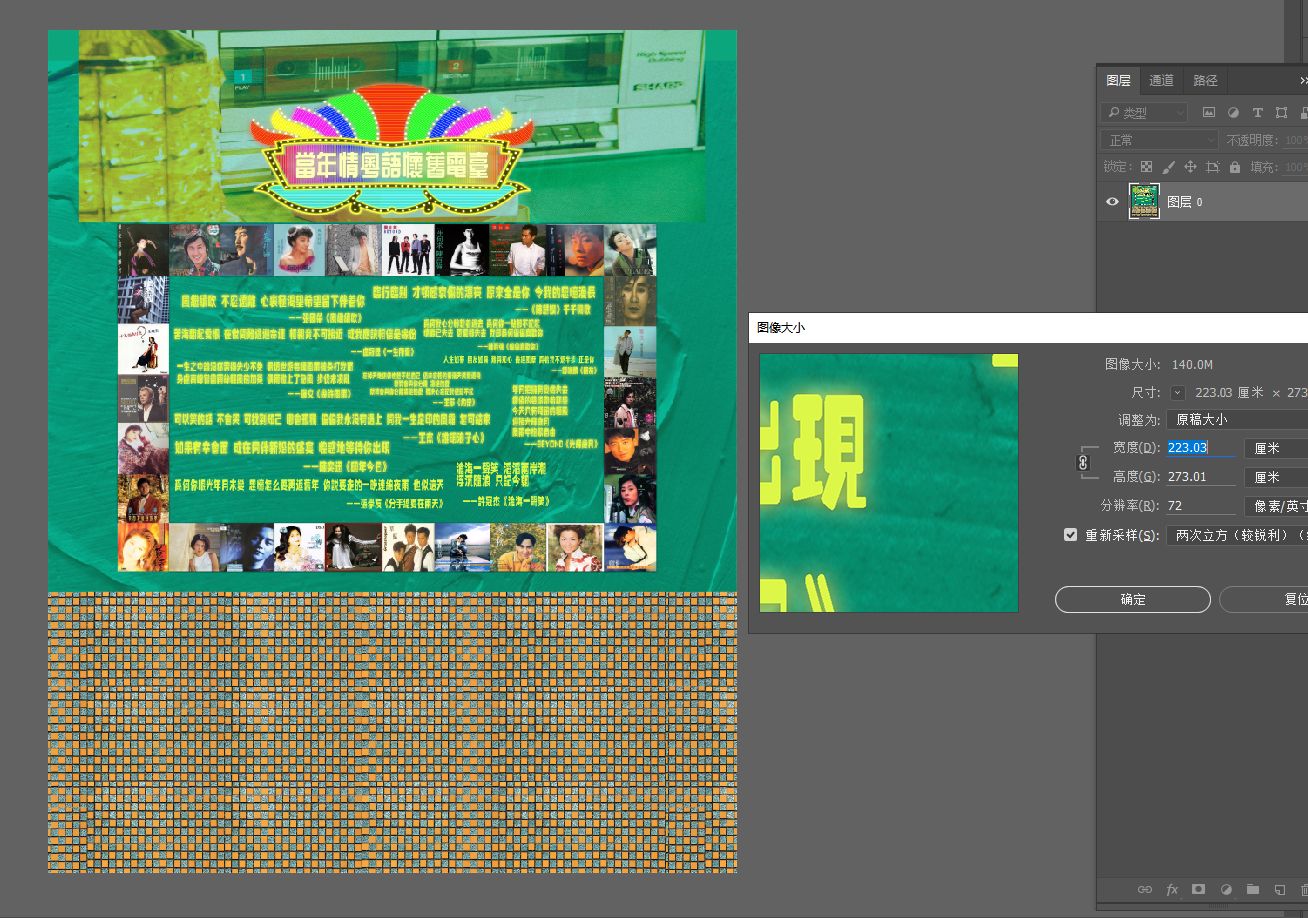Open the 正常 blend mode dropdown

pyautogui.click(x=1160, y=140)
